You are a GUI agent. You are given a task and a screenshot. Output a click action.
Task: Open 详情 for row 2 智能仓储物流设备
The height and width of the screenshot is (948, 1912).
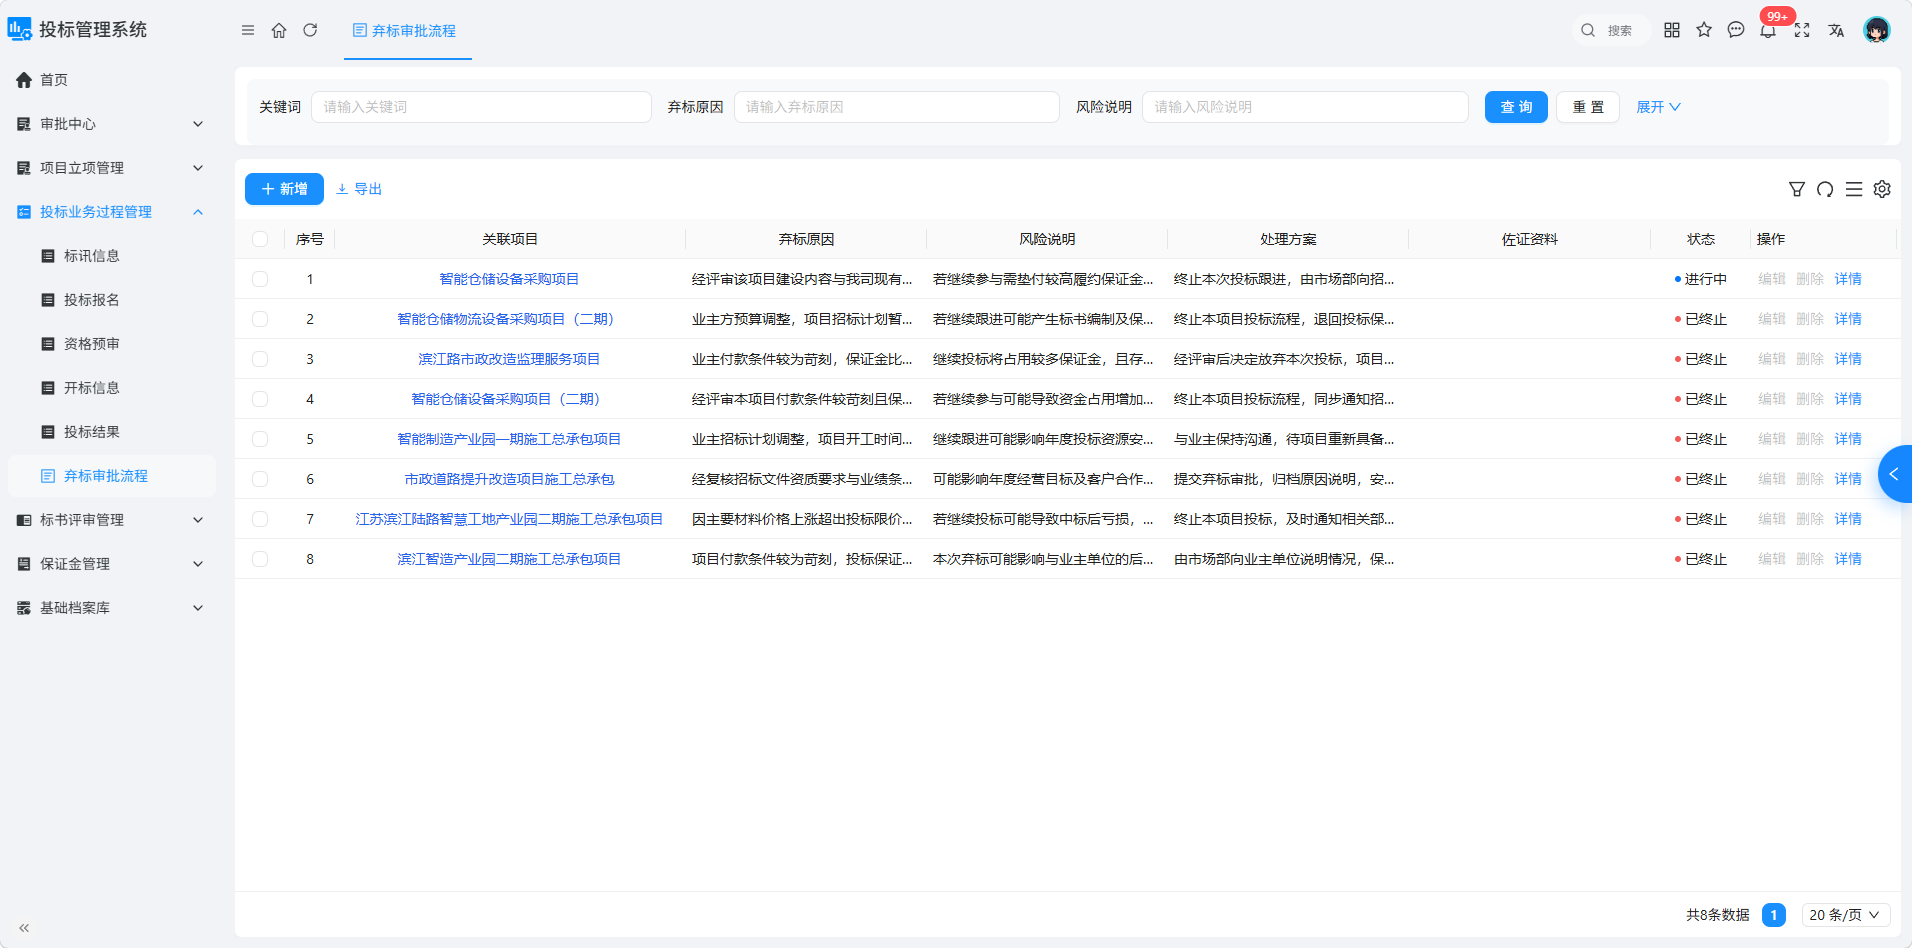1848,319
